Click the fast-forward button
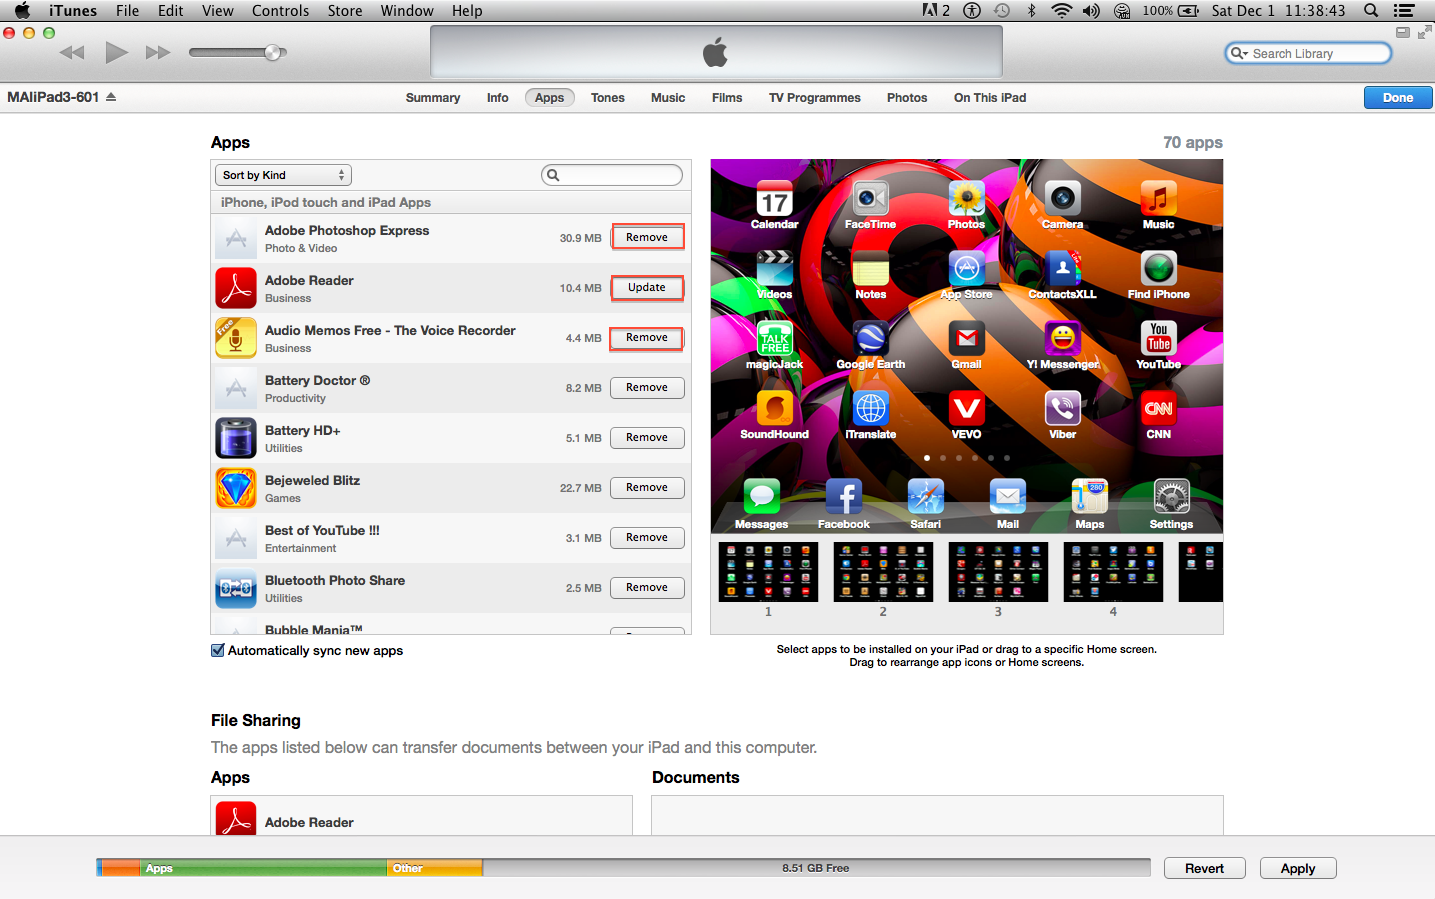This screenshot has width=1435, height=899. click(x=158, y=52)
